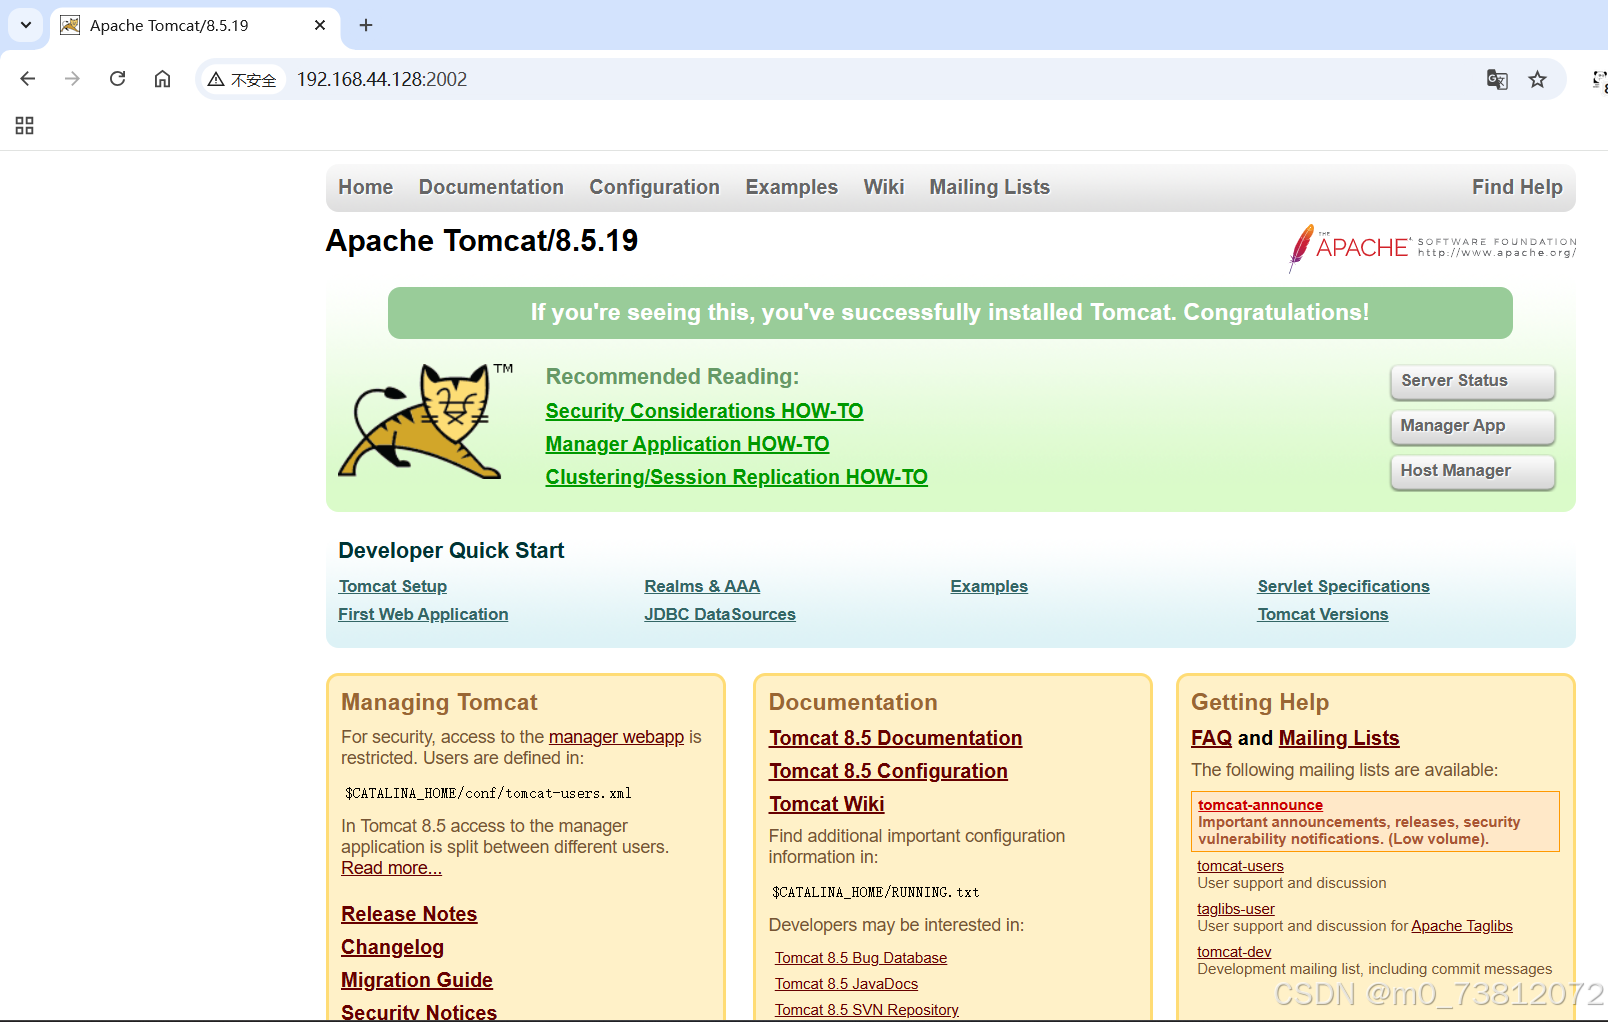Open Tomcat 8.5 Bug Database link
This screenshot has width=1608, height=1022.
tap(860, 958)
